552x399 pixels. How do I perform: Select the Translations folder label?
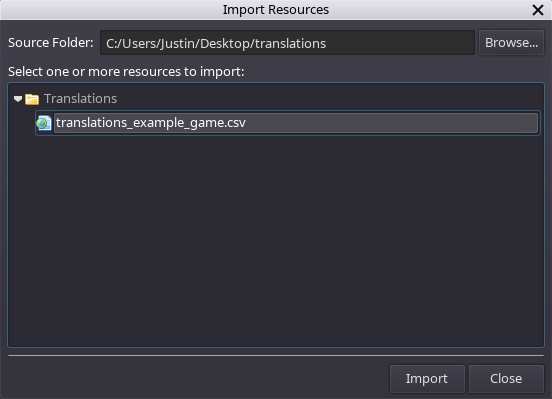(x=80, y=99)
